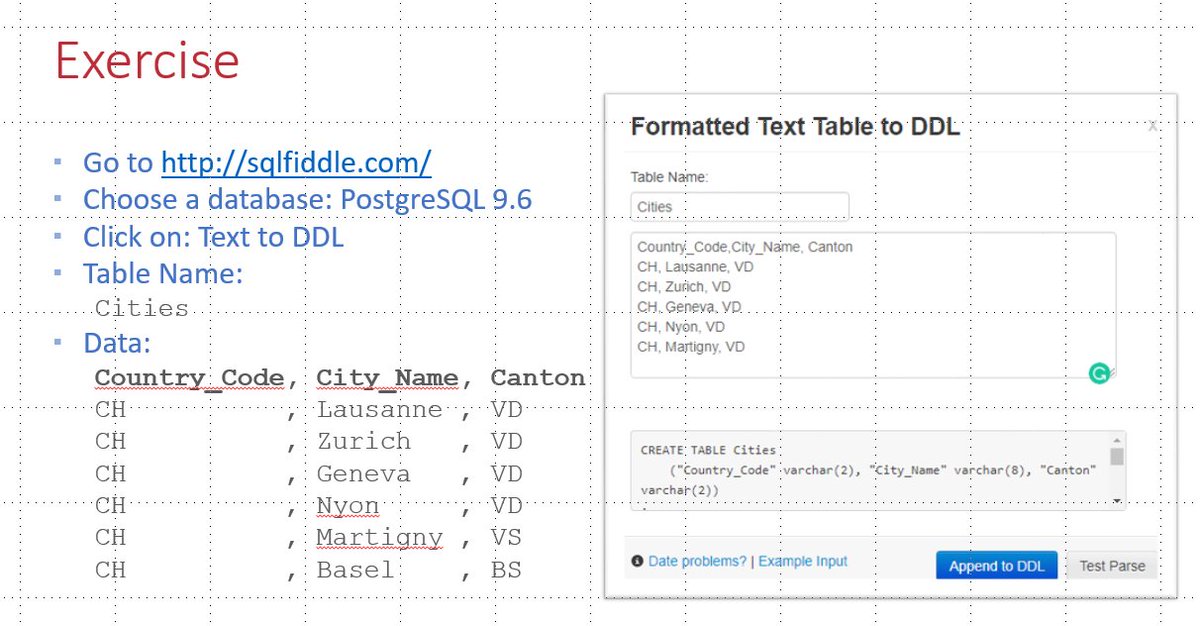Click the info icon beside Date problems
Viewport: 1200px width, 626px height.
coord(637,561)
